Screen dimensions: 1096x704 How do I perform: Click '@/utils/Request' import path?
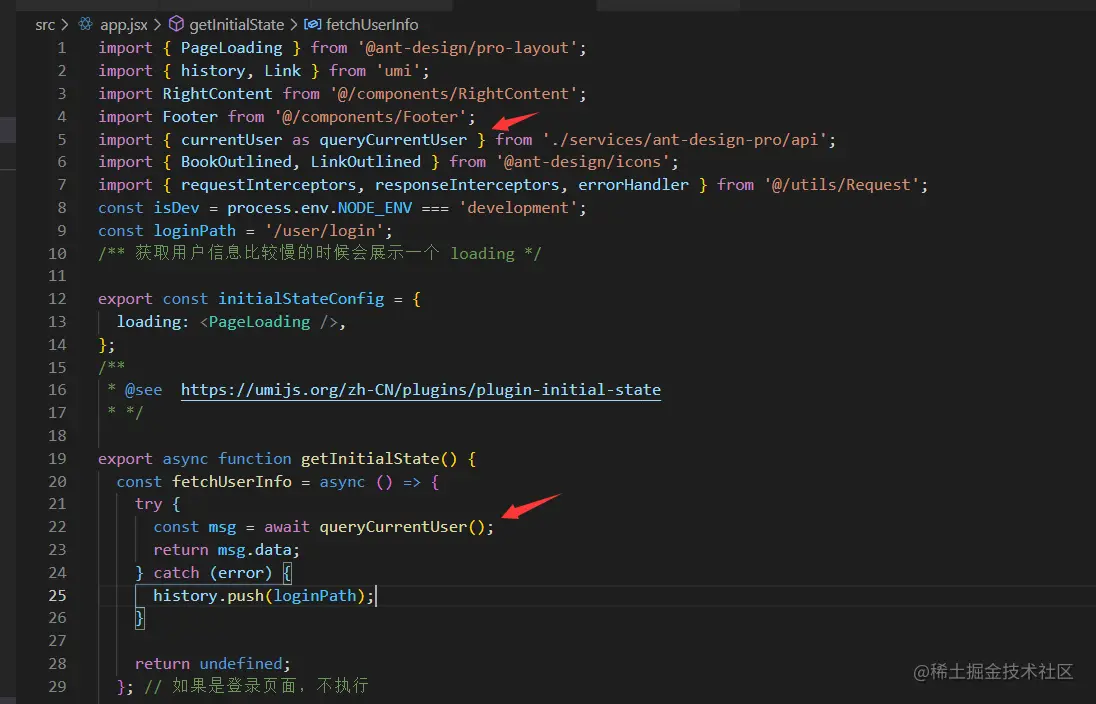coord(841,185)
